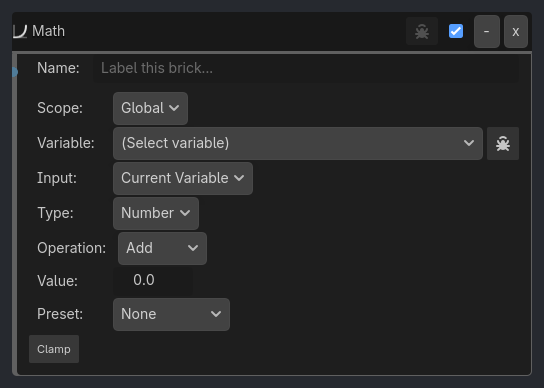Click the Variable: label
This screenshot has width=544, height=388.
pos(66,143)
